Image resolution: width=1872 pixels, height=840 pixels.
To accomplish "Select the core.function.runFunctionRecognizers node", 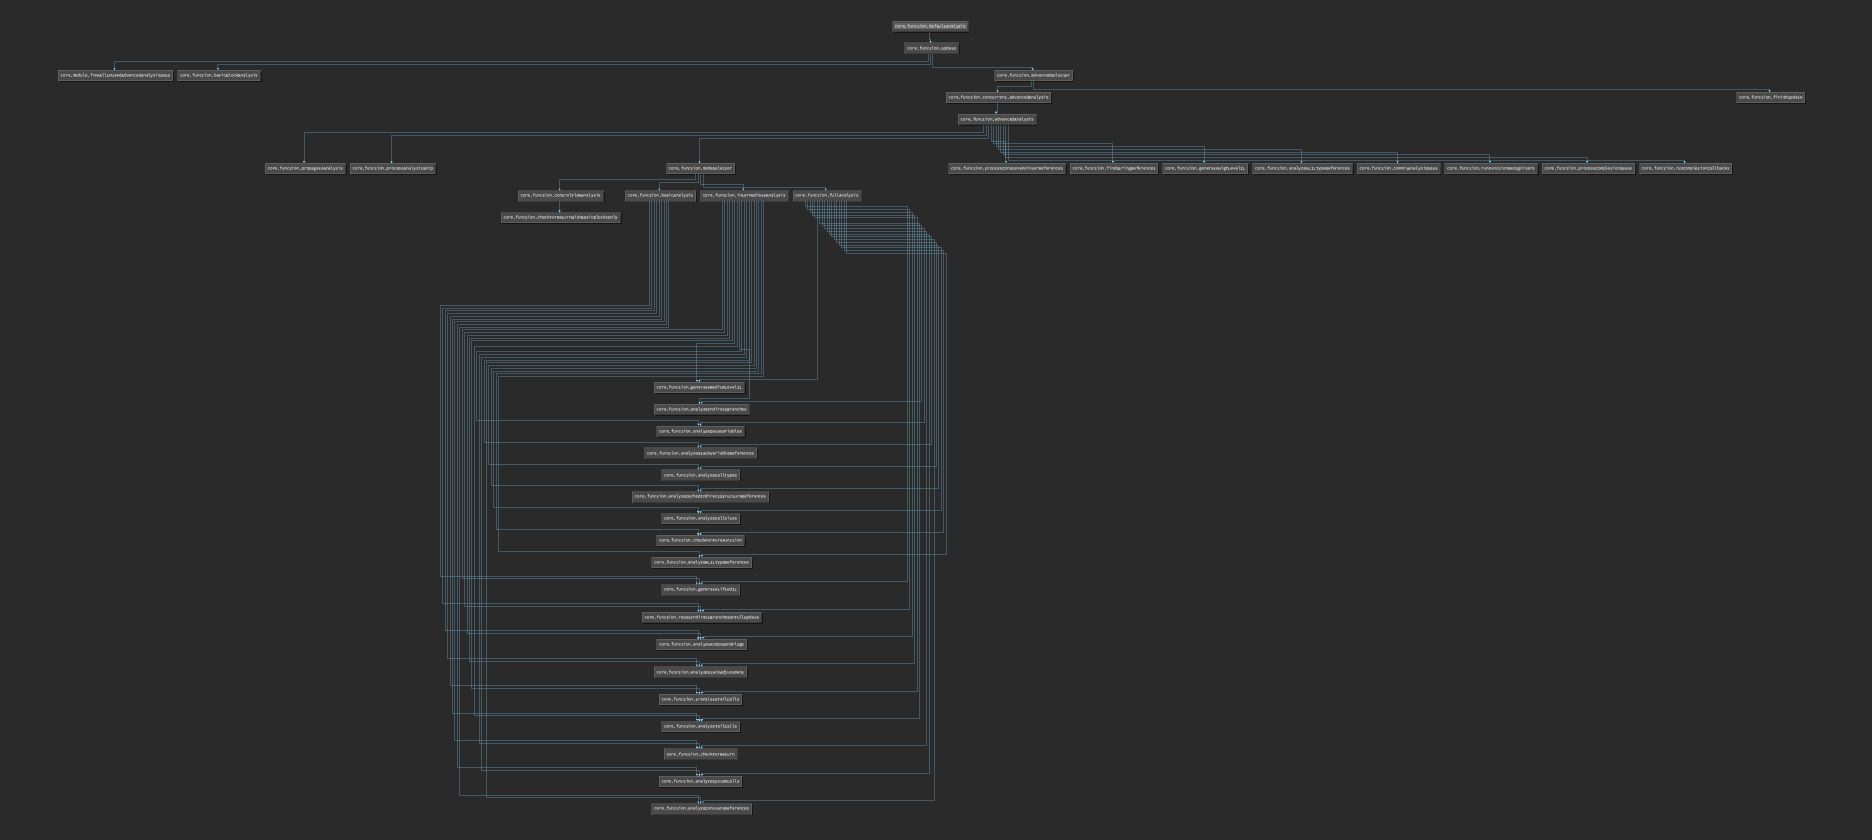I will coord(1490,168).
